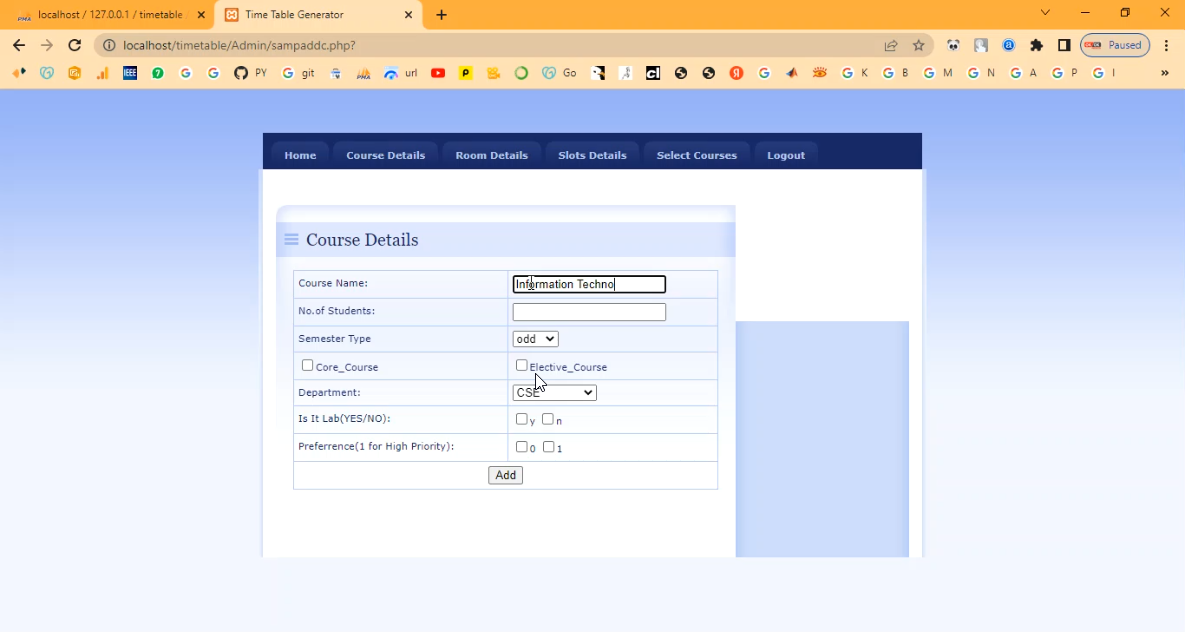
Task: Check the 'y' checkbox for lab
Action: [x=521, y=419]
